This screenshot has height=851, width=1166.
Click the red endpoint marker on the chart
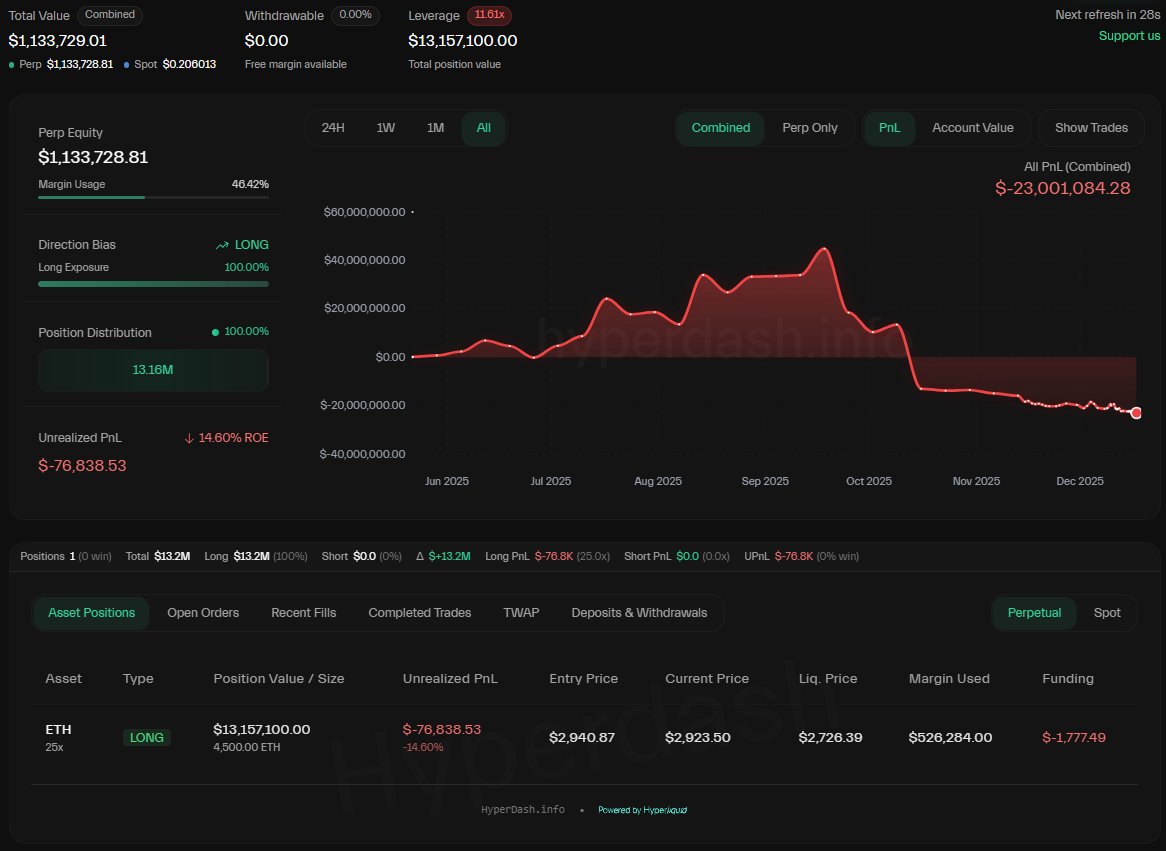point(1136,413)
